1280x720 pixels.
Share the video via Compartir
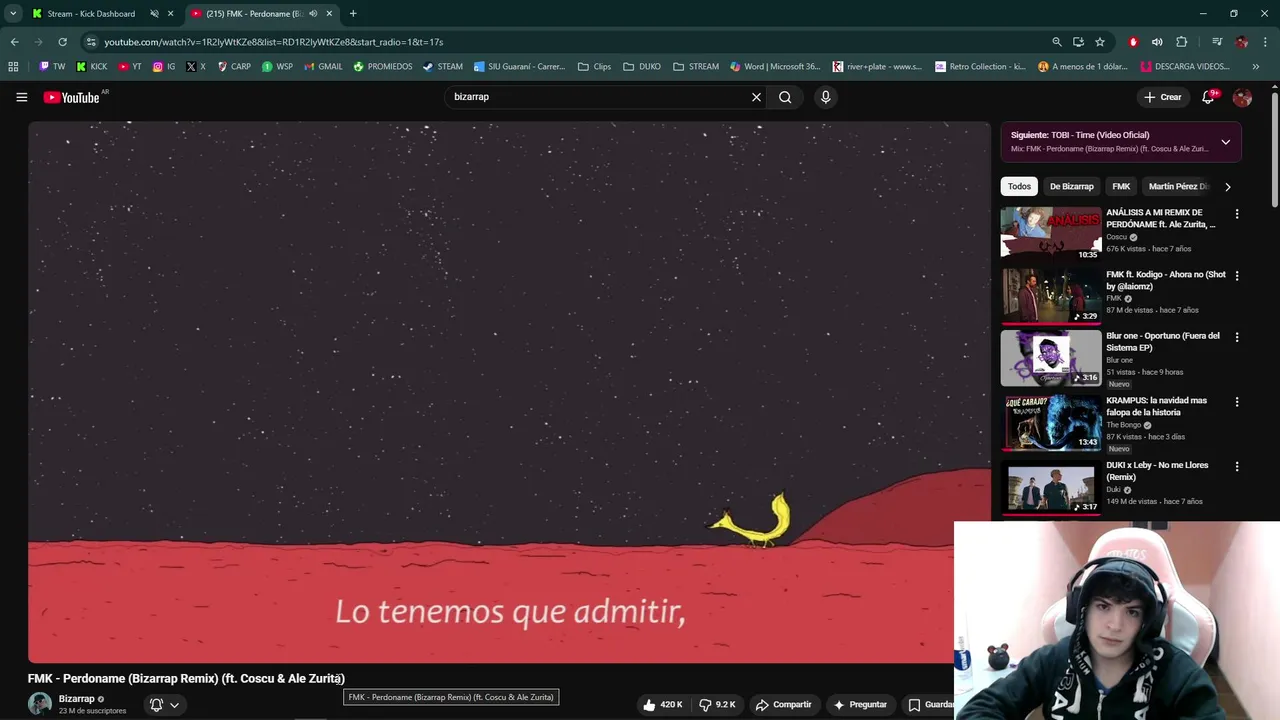783,704
